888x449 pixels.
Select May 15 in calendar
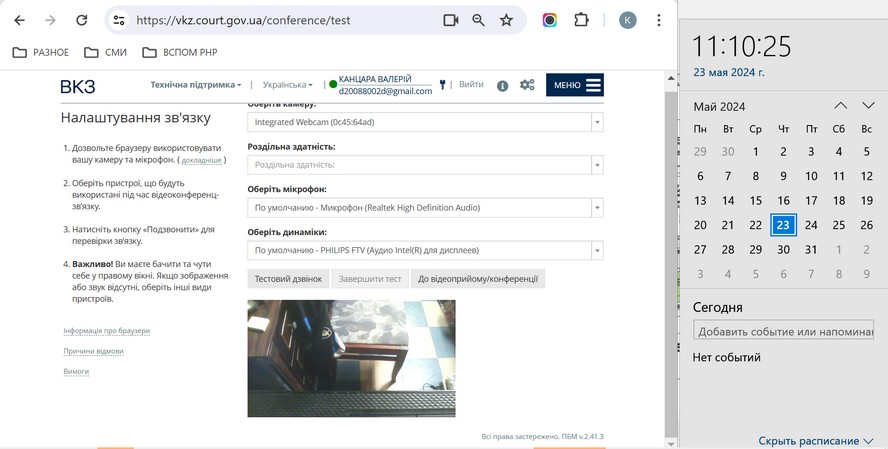[x=755, y=200]
